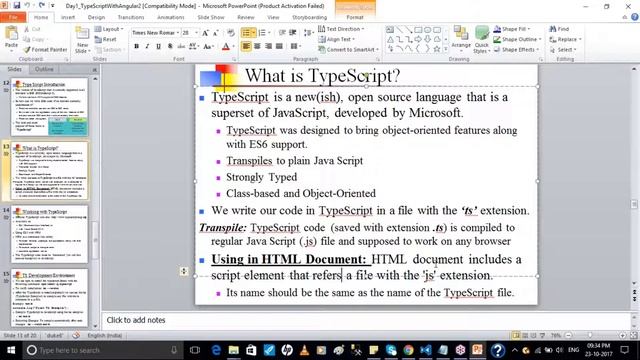Expand the Numbering list dropdown
This screenshot has height=360, width=640.
(x=269, y=33)
